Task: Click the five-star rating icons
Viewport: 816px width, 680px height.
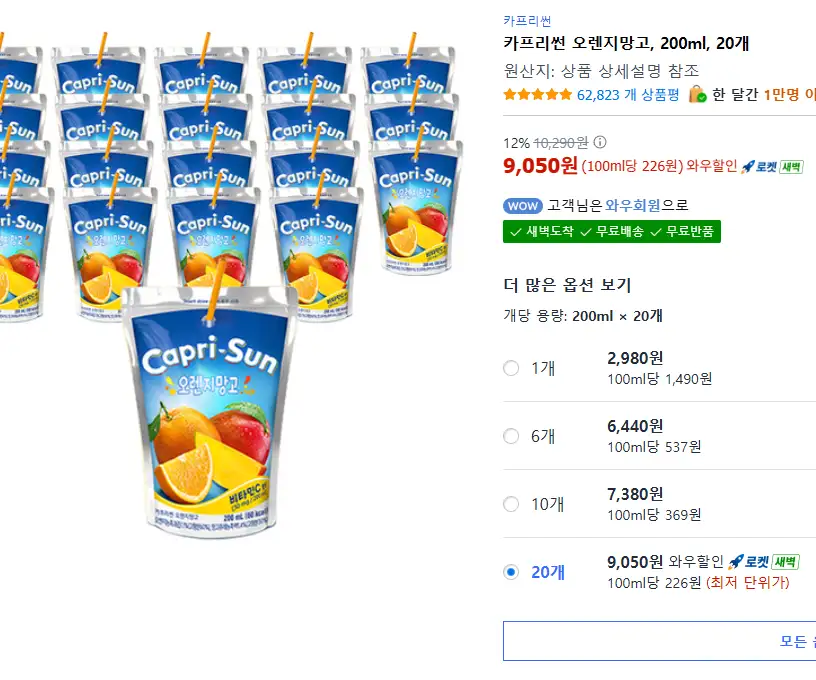Action: point(538,95)
